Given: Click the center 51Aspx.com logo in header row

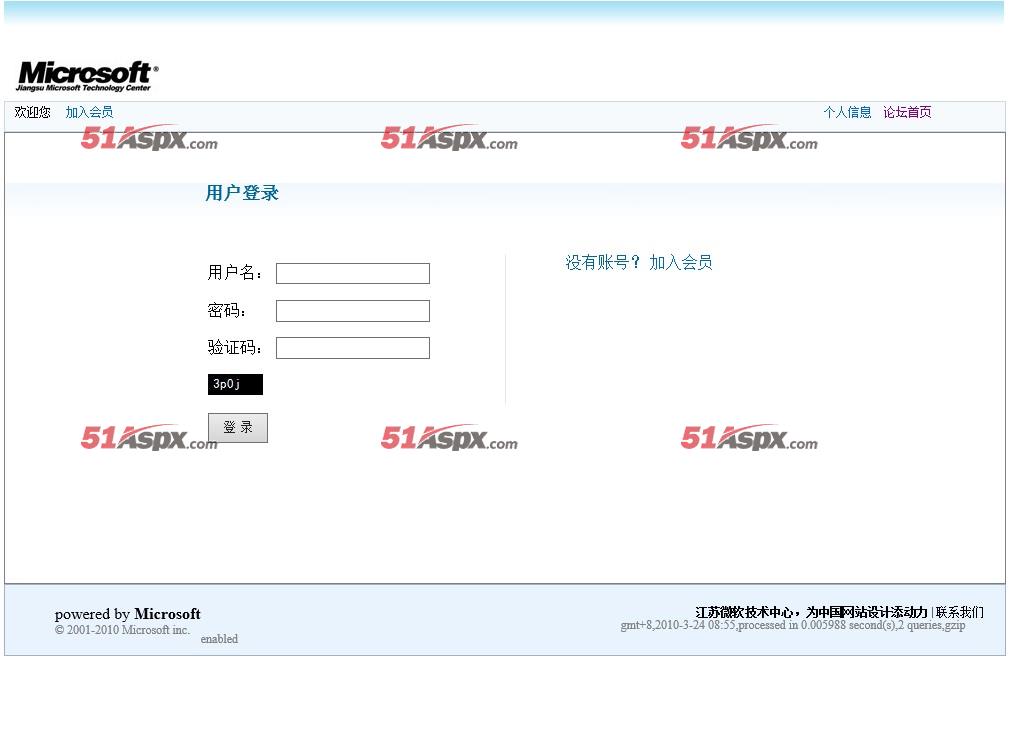Looking at the screenshot, I should coord(448,139).
